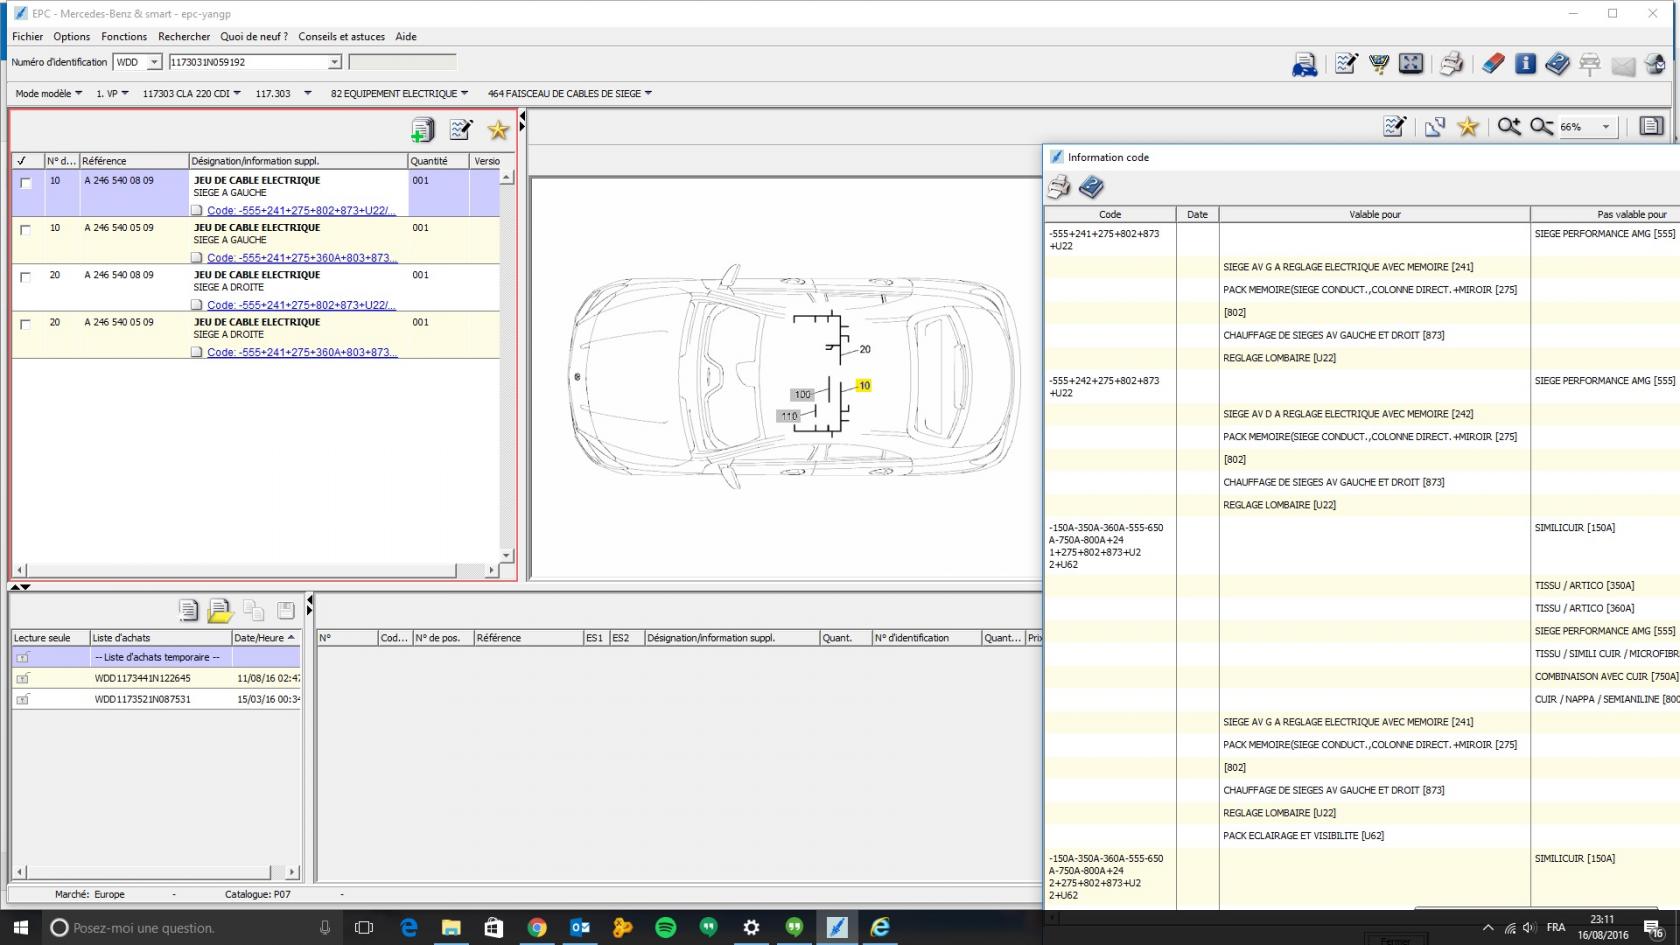The image size is (1680, 945).
Task: Click the favorites star above parts table
Action: tap(498, 129)
